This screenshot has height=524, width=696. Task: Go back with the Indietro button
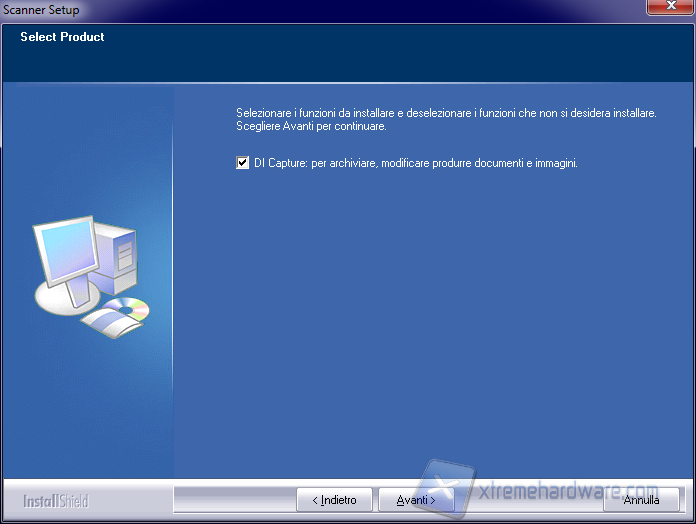(x=334, y=499)
